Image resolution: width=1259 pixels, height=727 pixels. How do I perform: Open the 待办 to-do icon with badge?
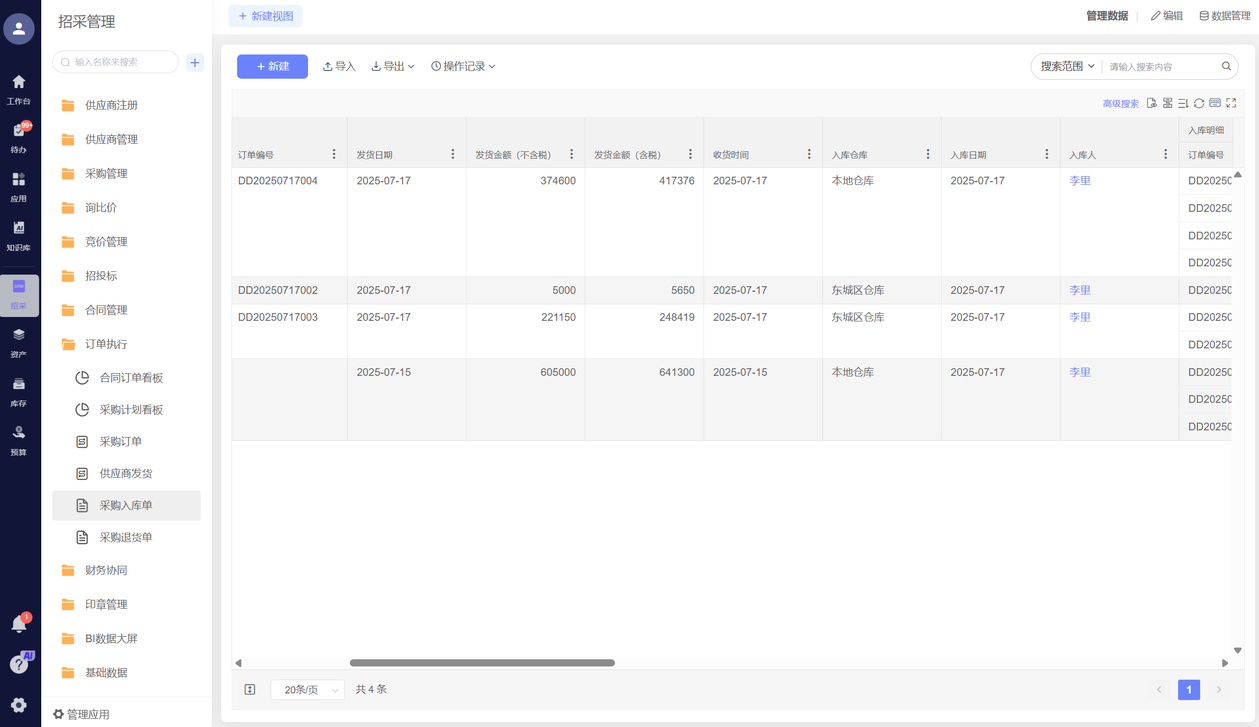(18, 137)
